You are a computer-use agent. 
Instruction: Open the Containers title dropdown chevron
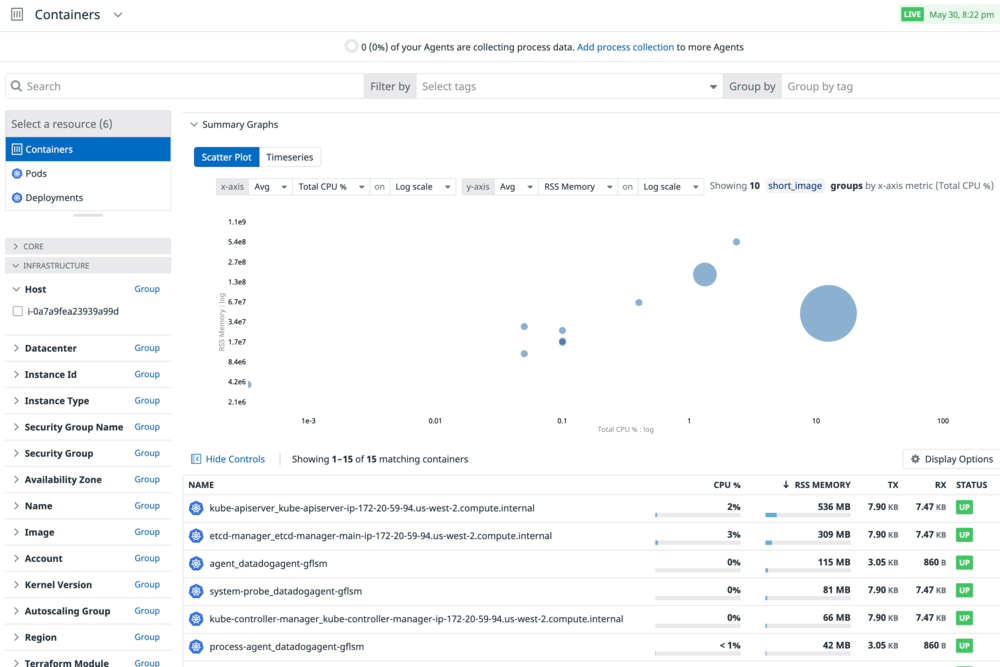pyautogui.click(x=118, y=15)
